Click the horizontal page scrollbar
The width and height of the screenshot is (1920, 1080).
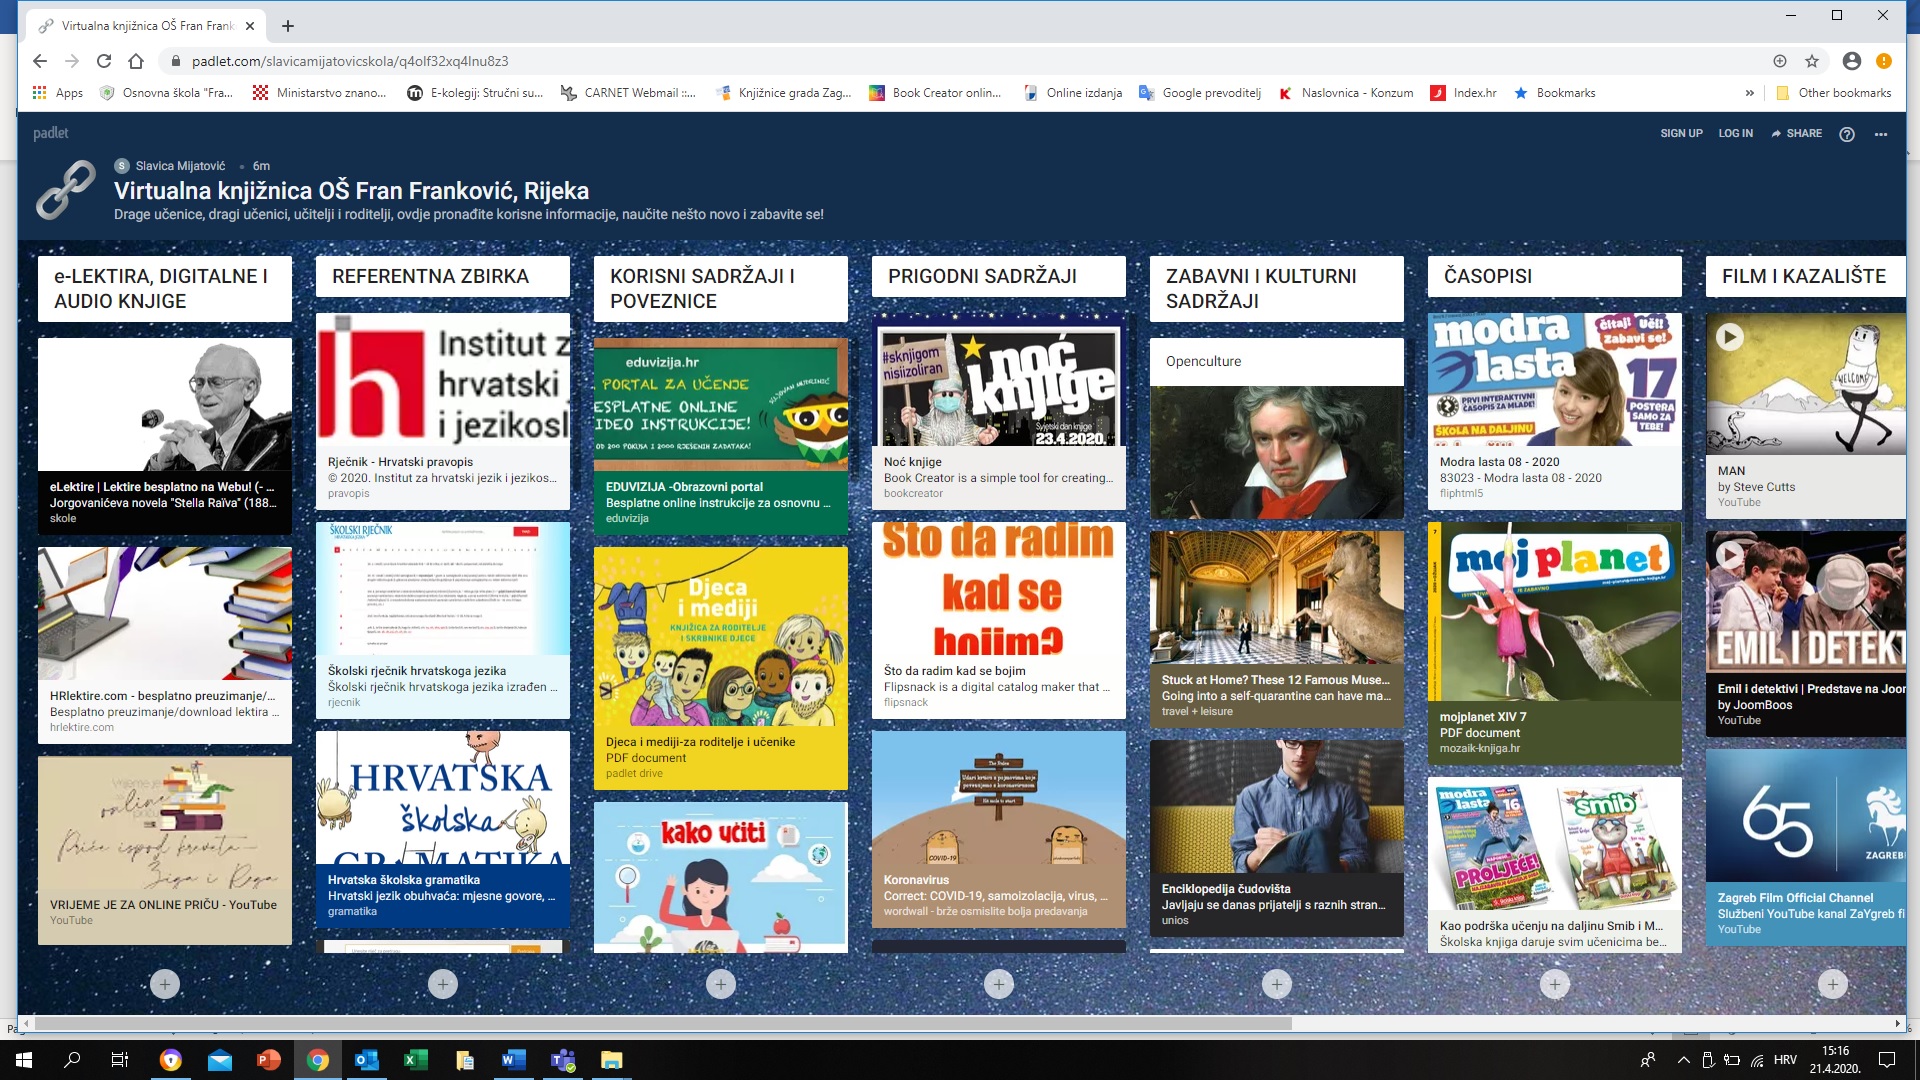pyautogui.click(x=663, y=1023)
